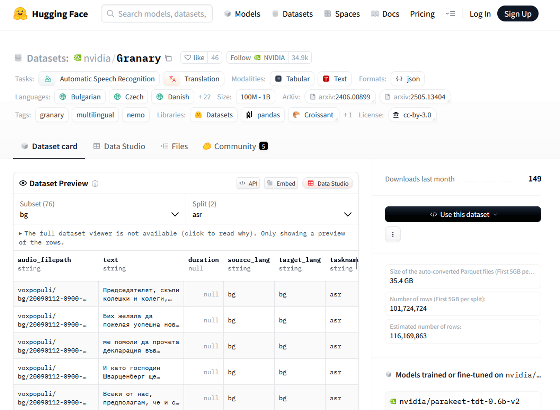Screen dimensions: 560x410
Task: Go to the Pricing page
Action: point(422,14)
